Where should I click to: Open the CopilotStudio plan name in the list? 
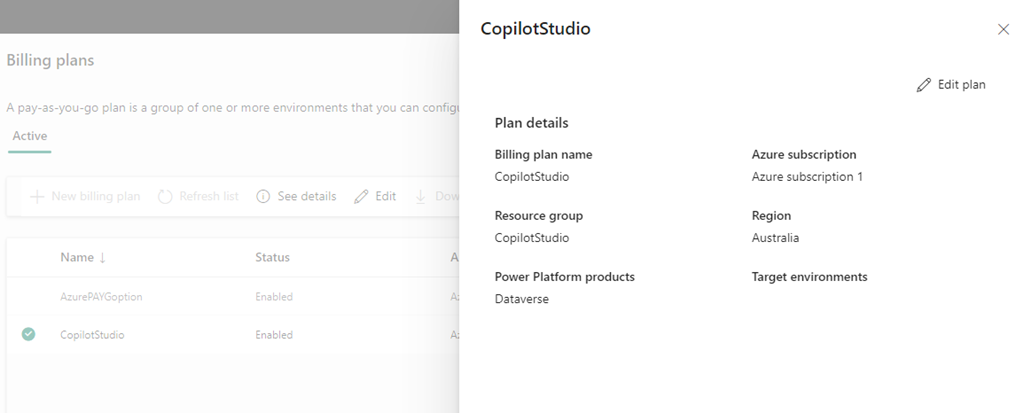[92, 335]
